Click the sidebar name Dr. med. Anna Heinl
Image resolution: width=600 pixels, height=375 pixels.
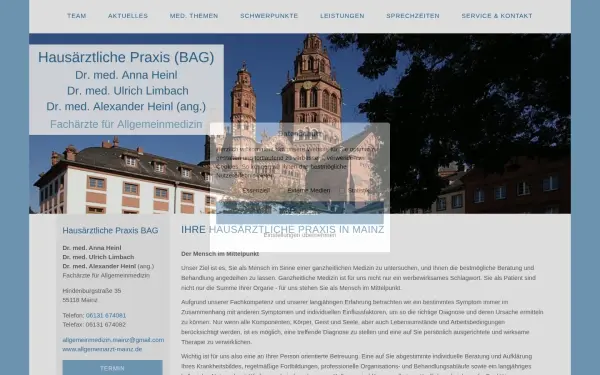(92, 248)
